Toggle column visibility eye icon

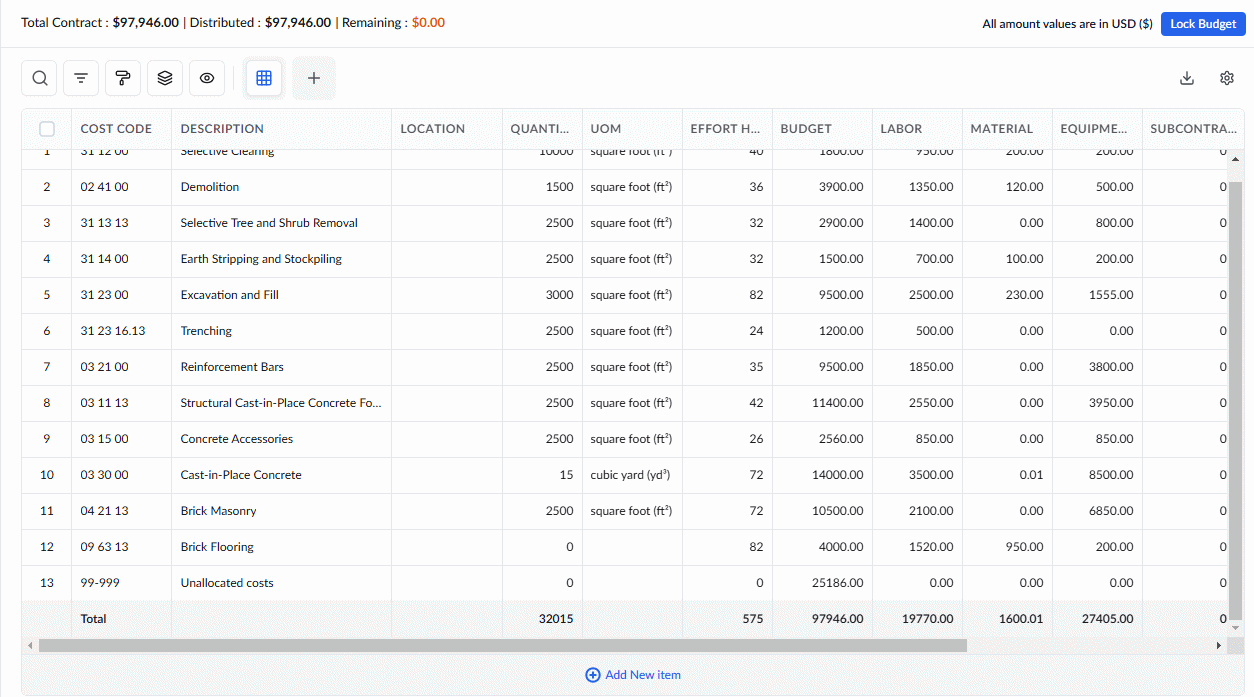[207, 78]
